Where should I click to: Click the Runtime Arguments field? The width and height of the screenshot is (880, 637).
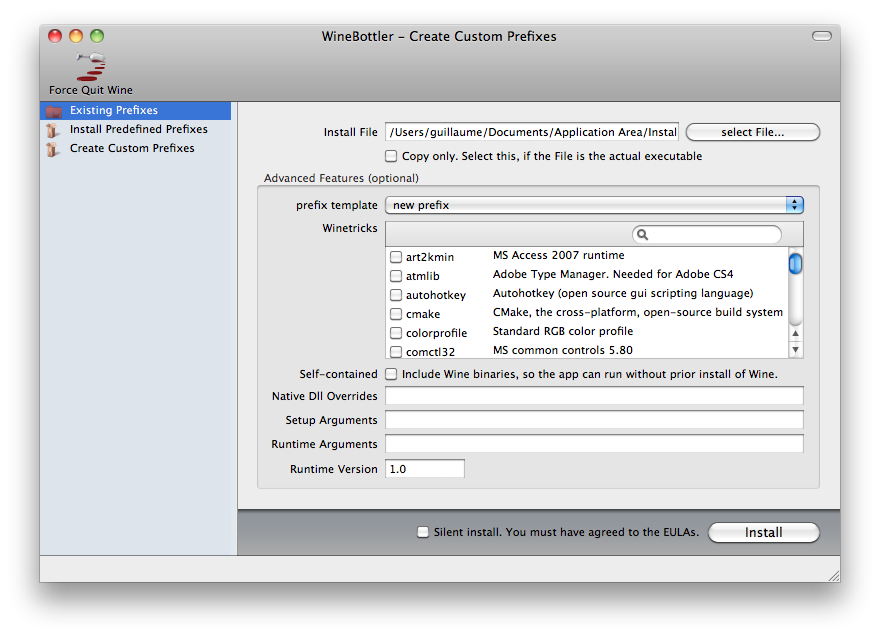click(594, 444)
